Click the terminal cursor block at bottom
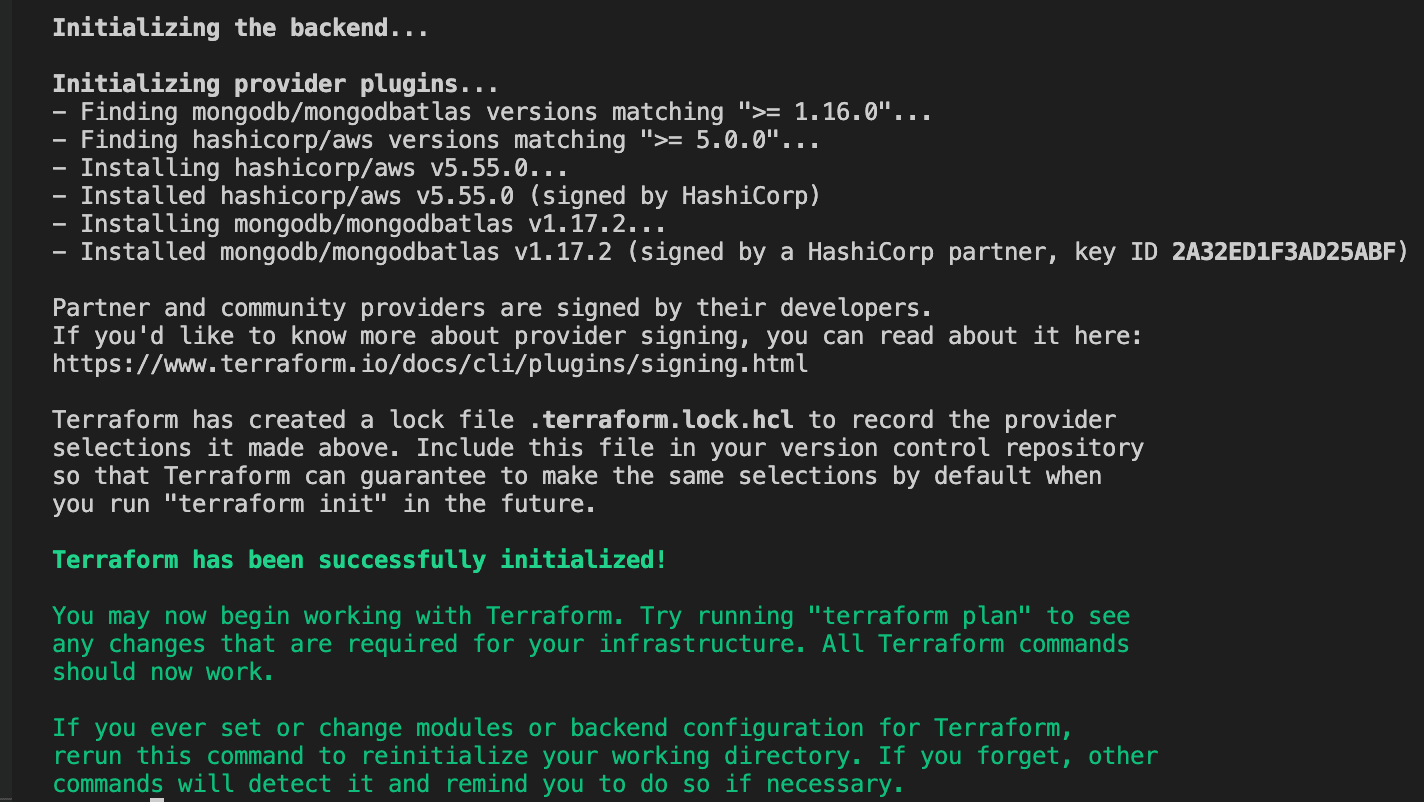1424x802 pixels. click(157, 799)
